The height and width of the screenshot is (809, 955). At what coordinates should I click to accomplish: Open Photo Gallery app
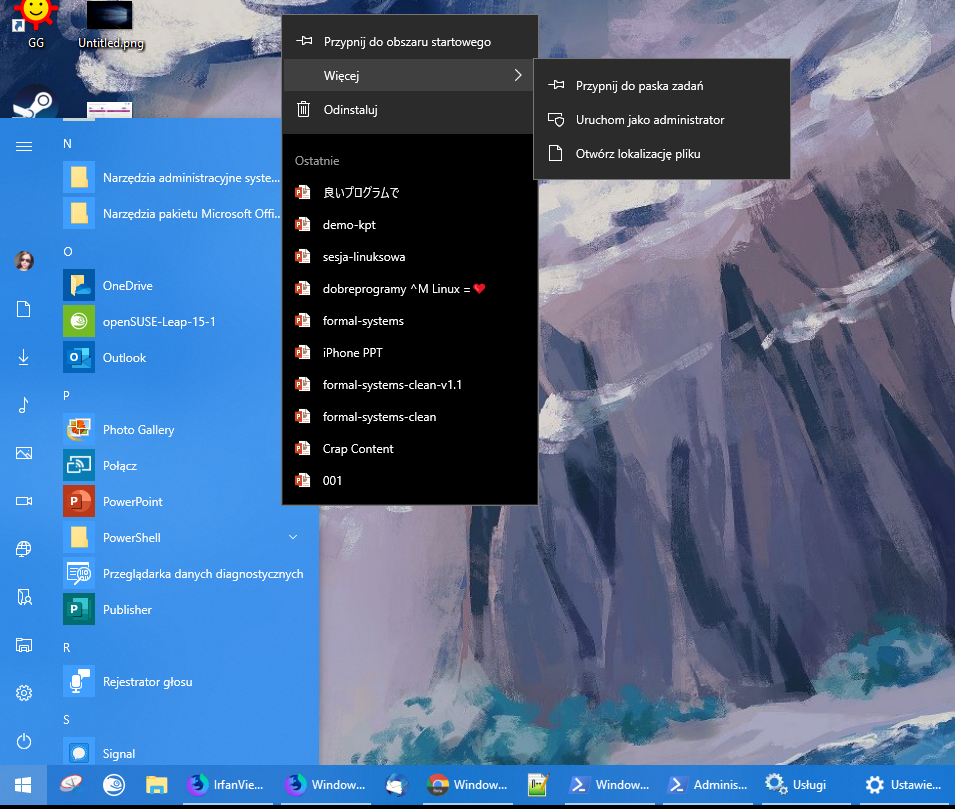point(138,429)
